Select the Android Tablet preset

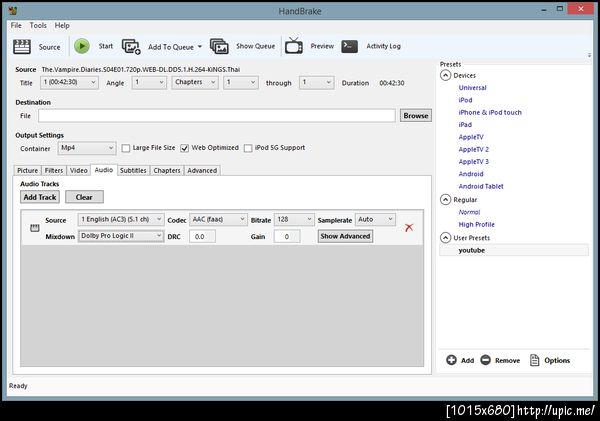(x=481, y=186)
